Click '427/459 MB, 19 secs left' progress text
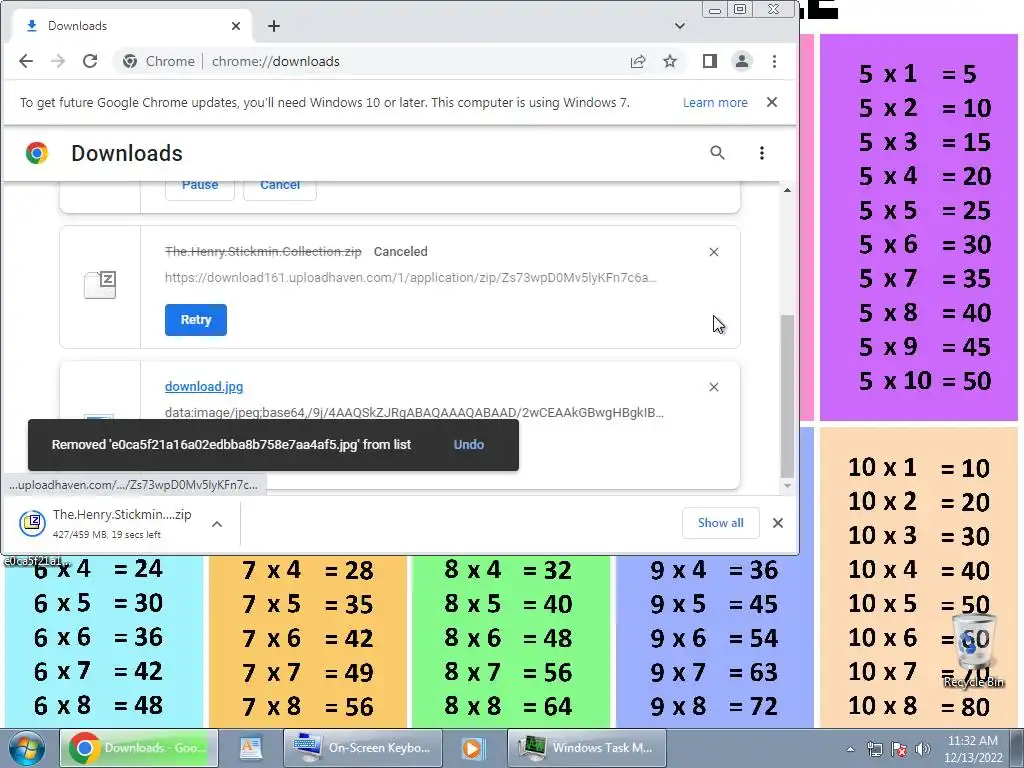1024x768 pixels. pos(107,535)
